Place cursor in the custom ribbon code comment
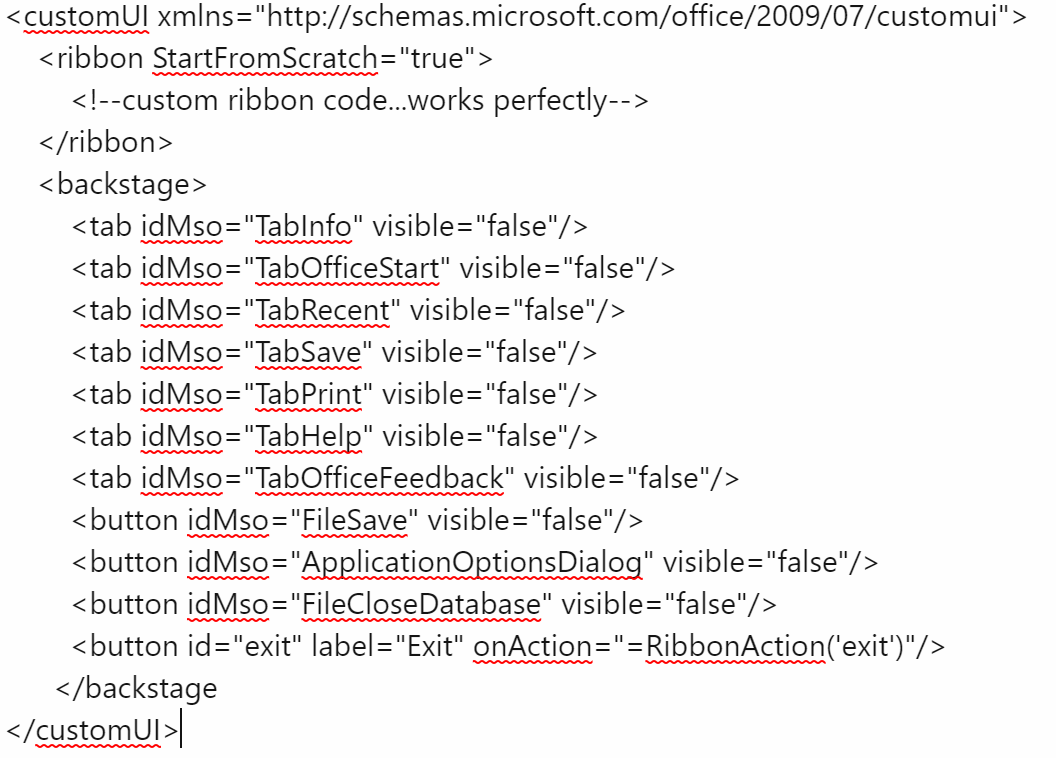 (360, 101)
